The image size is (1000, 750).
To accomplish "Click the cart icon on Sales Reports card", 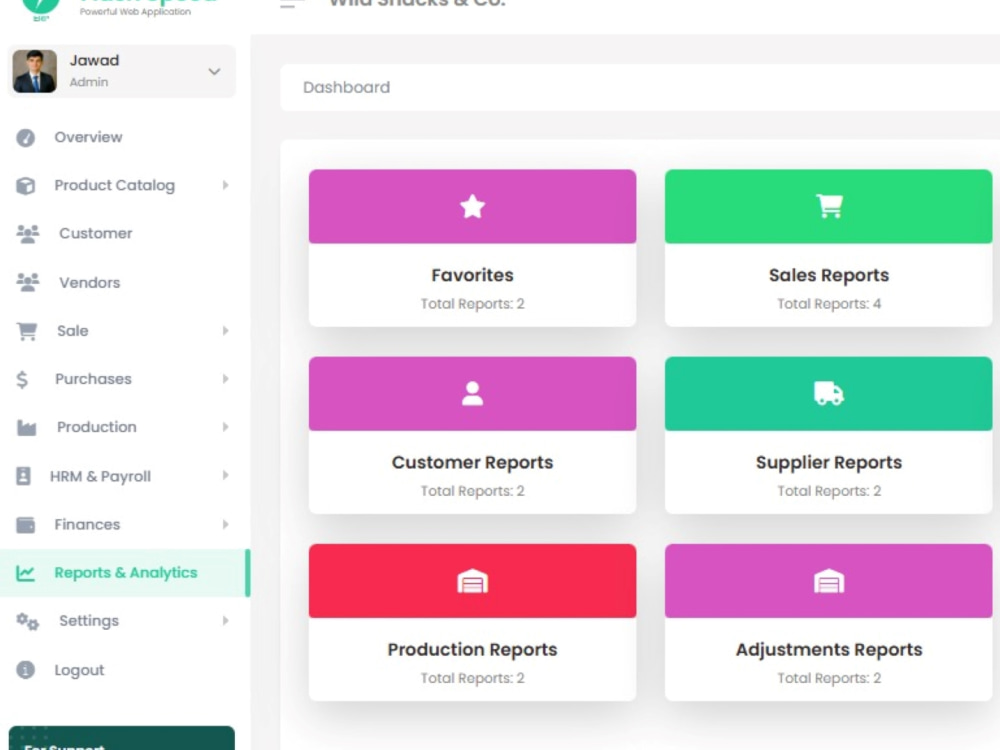I will coord(829,206).
